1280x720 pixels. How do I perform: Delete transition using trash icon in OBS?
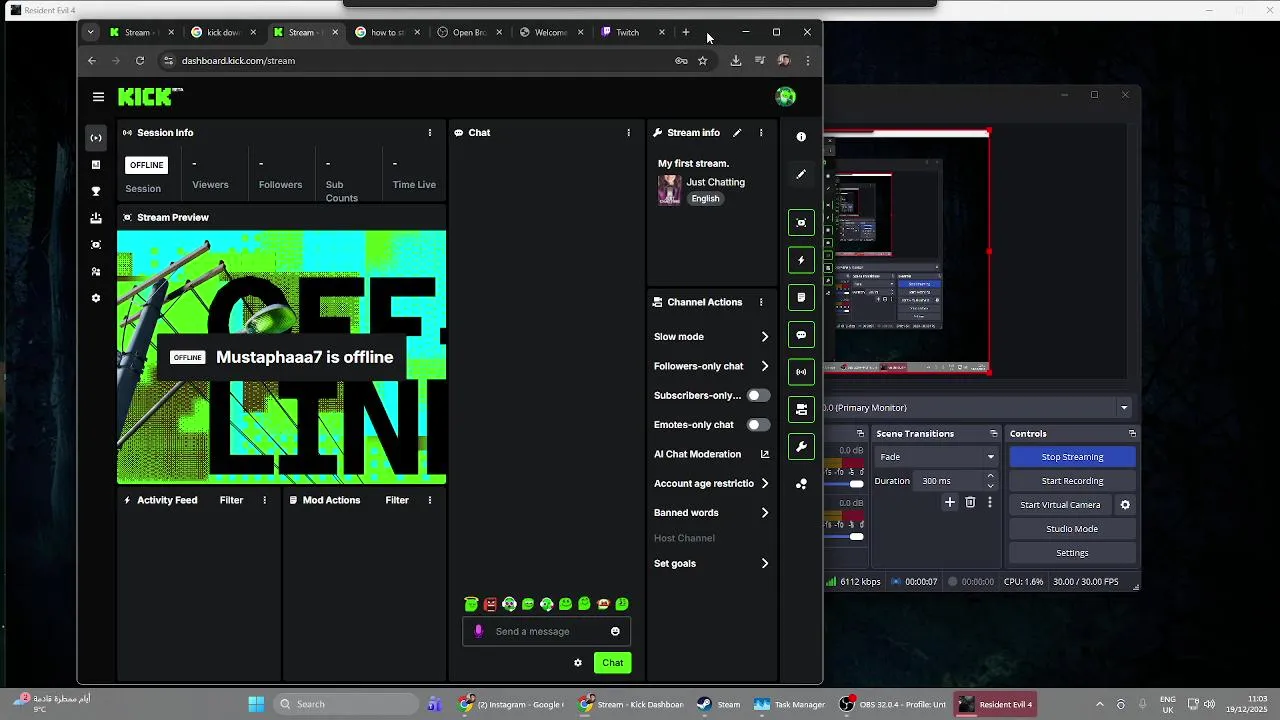coord(970,502)
